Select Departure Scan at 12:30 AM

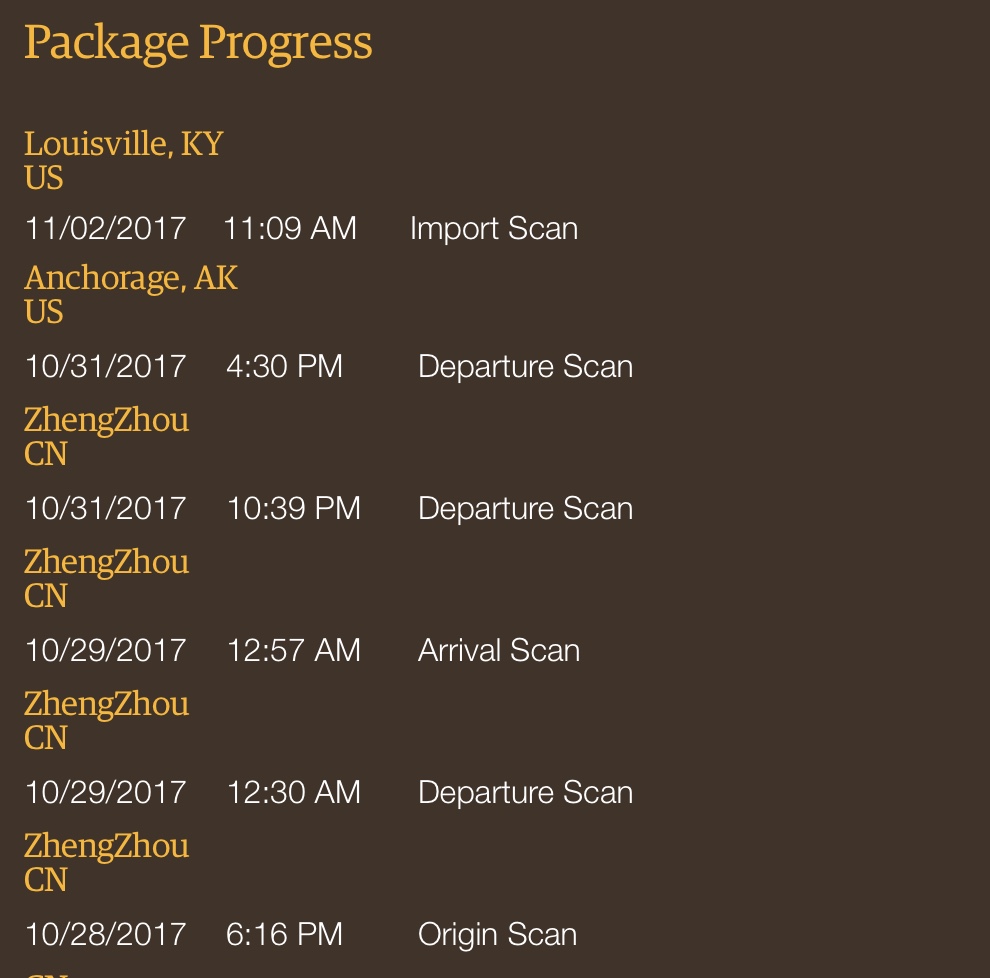(x=525, y=792)
